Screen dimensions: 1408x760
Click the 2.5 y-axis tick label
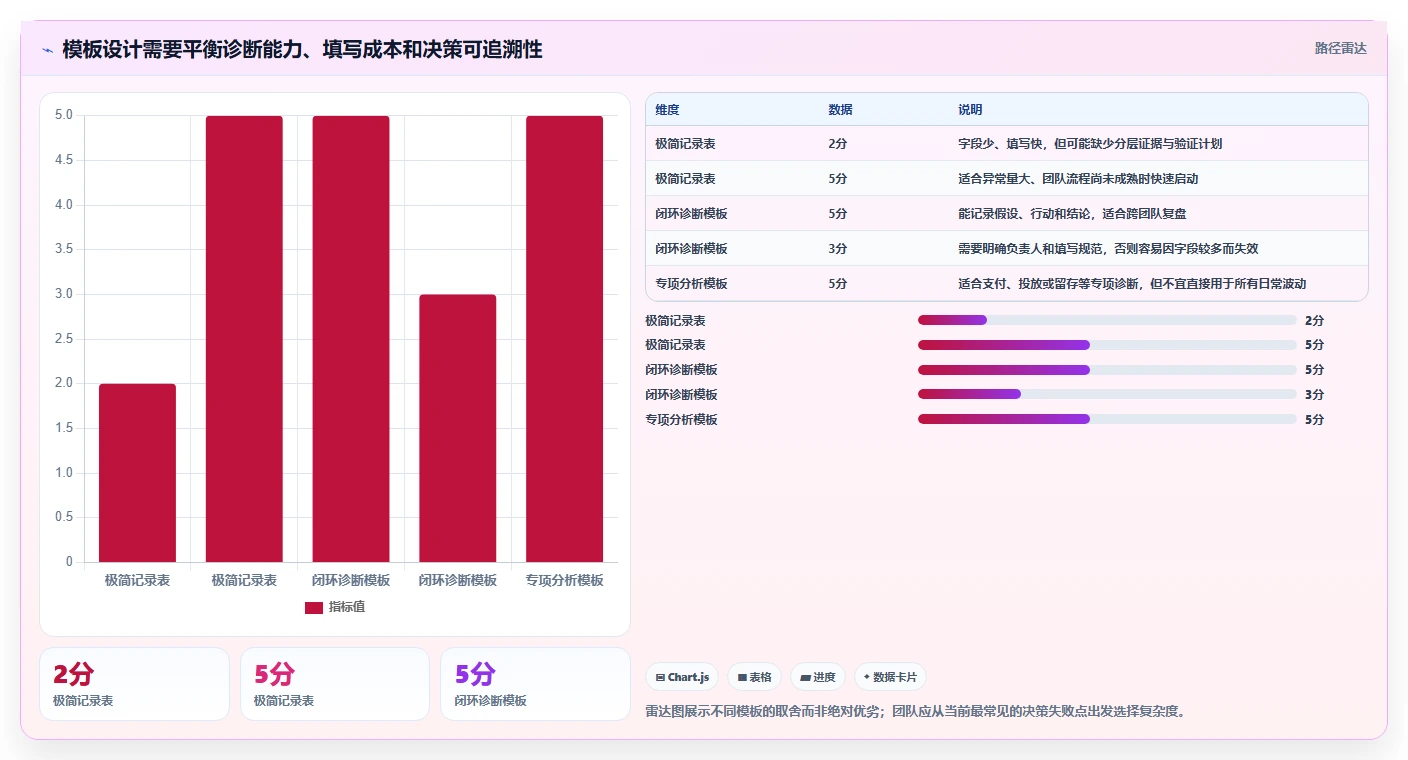point(64,339)
